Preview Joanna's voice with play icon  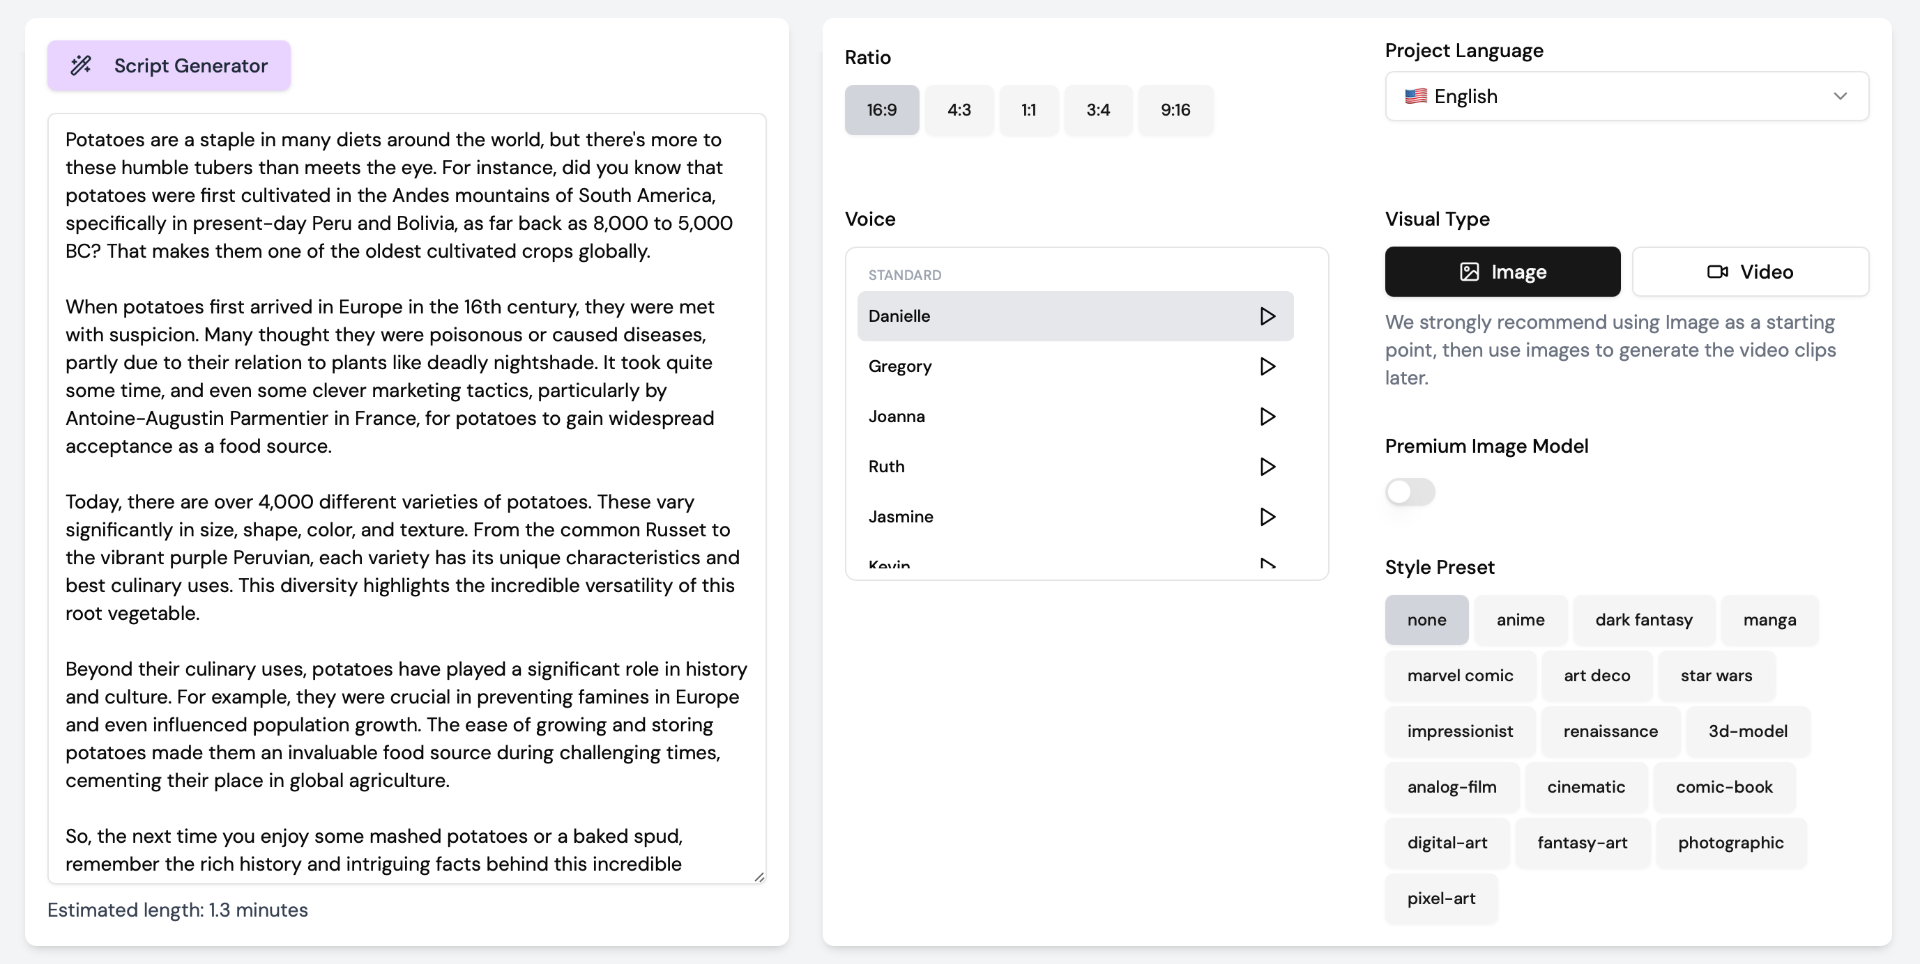pos(1267,416)
